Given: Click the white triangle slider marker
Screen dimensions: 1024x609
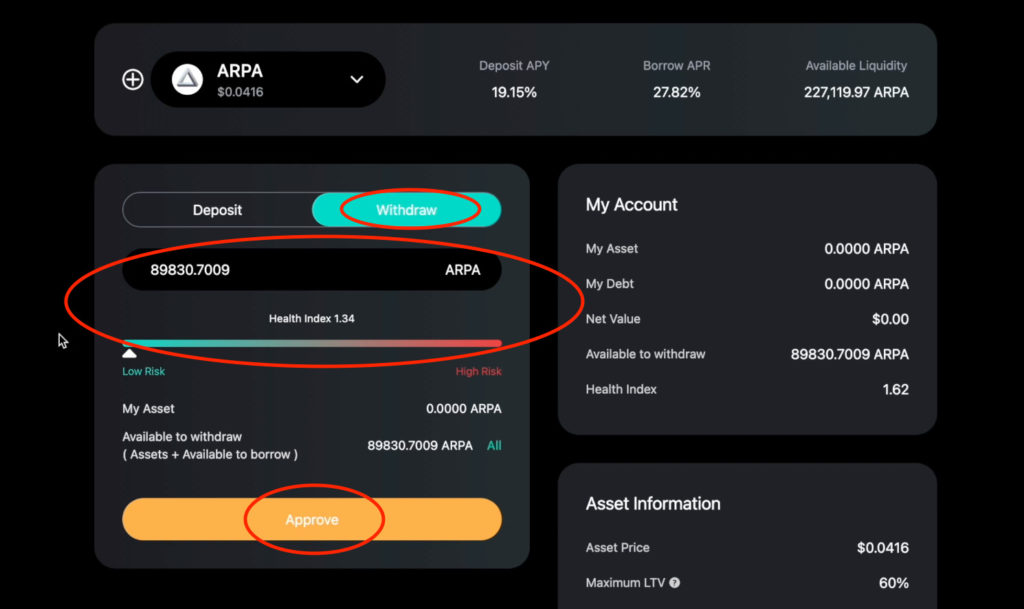Looking at the screenshot, I should [129, 353].
